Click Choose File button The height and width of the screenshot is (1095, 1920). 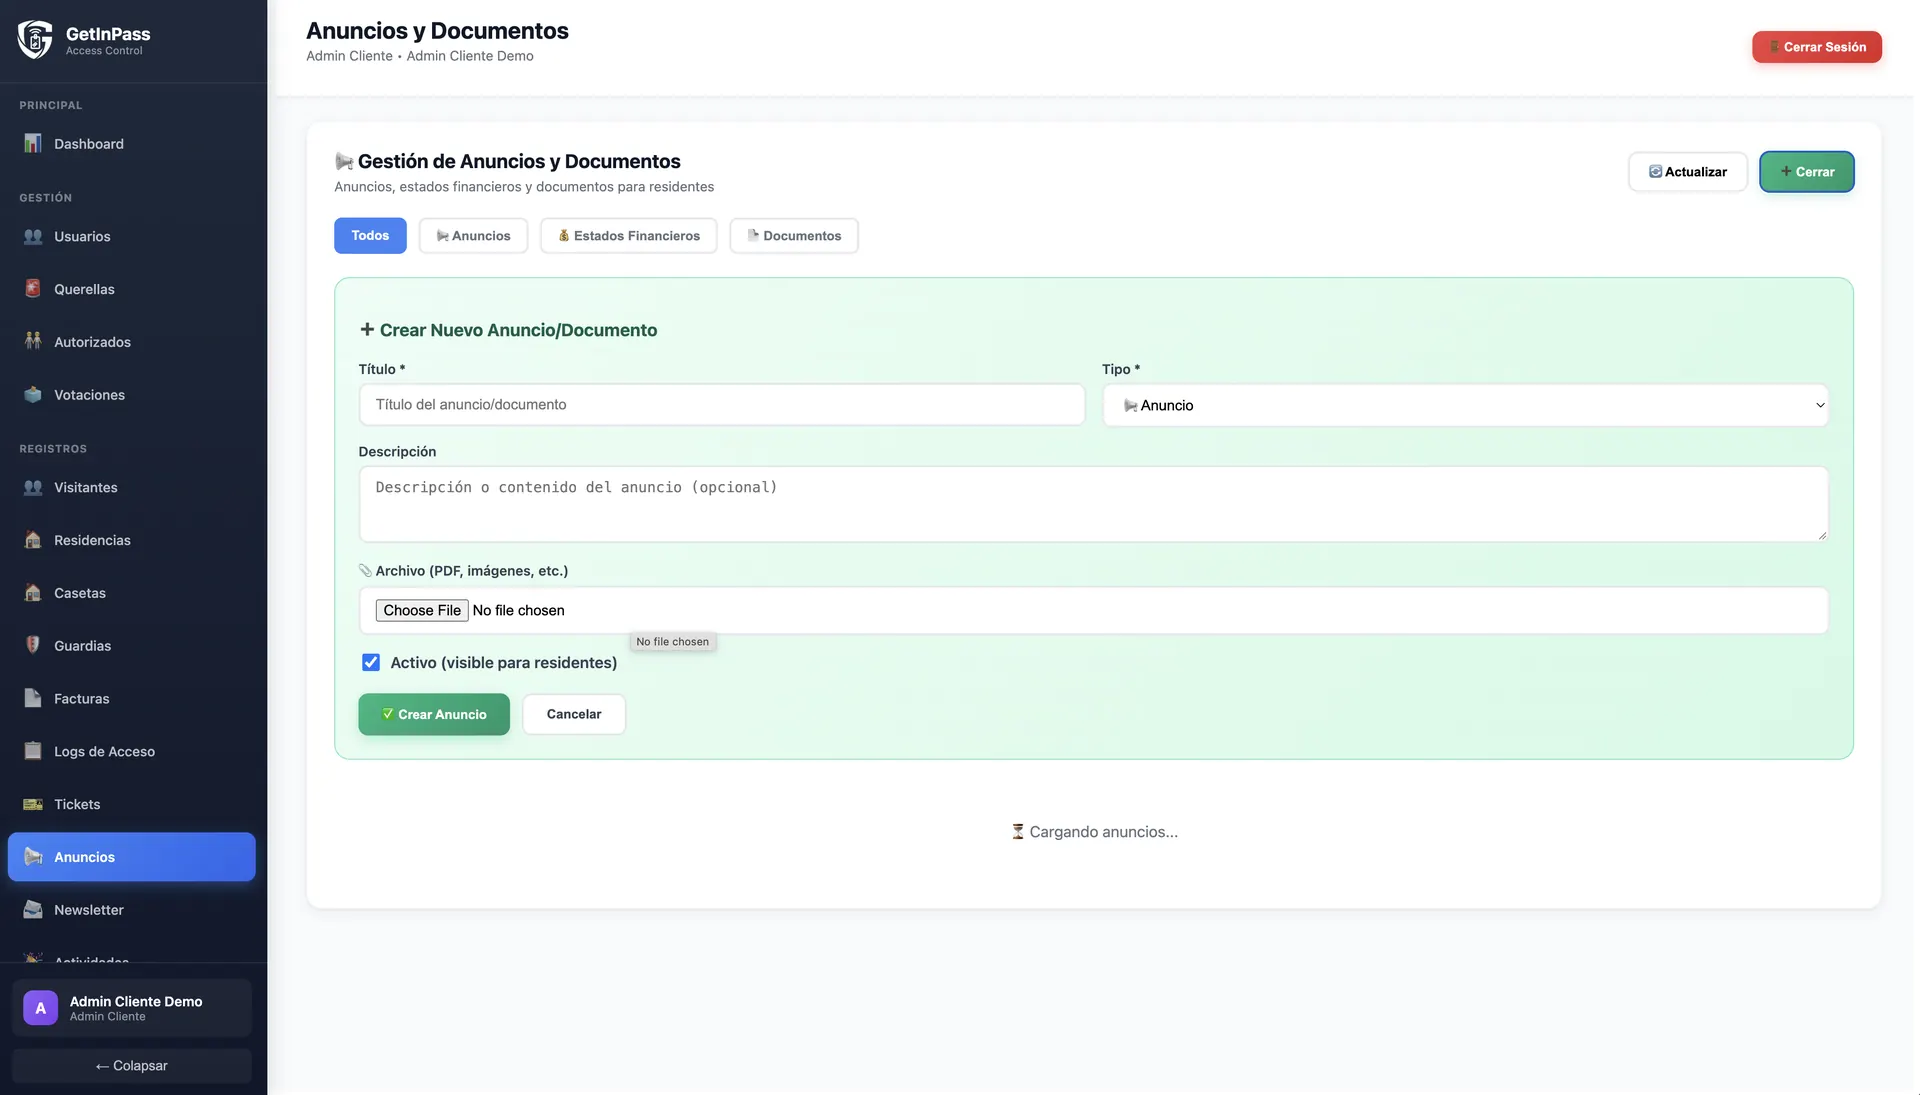[x=422, y=611]
